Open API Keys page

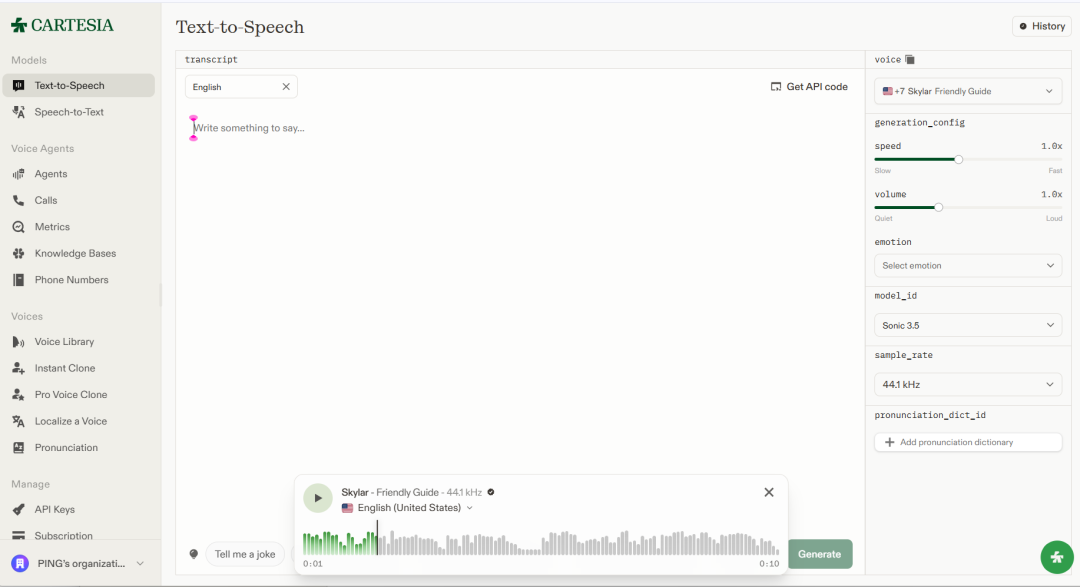pos(79,509)
